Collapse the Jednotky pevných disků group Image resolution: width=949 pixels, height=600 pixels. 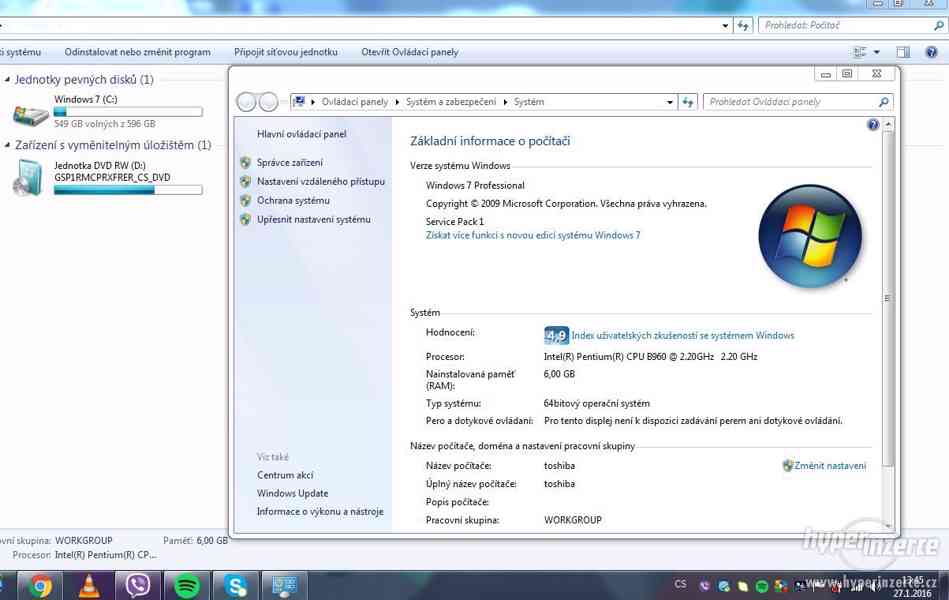click(7, 79)
